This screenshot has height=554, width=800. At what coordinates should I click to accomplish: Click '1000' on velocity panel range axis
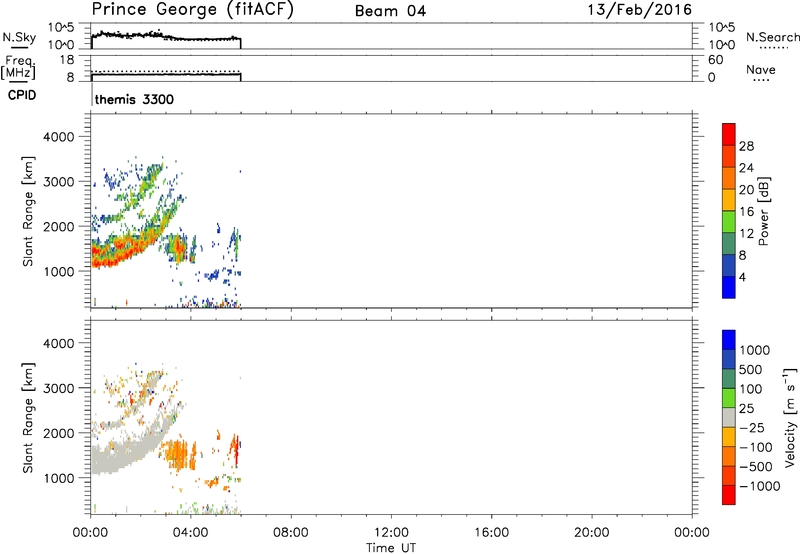click(x=59, y=478)
